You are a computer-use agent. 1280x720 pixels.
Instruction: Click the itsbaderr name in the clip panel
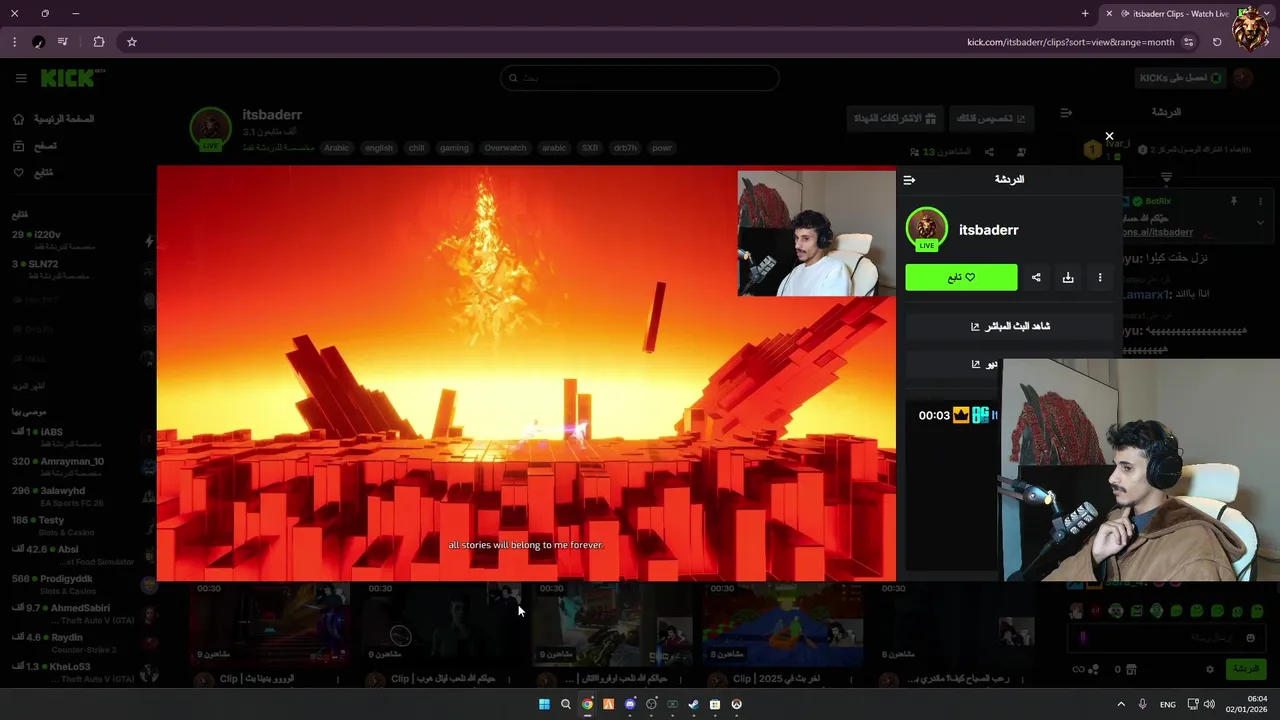[x=988, y=230]
